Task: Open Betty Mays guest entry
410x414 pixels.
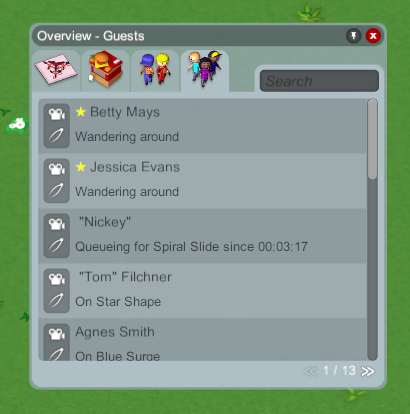Action: (x=202, y=126)
